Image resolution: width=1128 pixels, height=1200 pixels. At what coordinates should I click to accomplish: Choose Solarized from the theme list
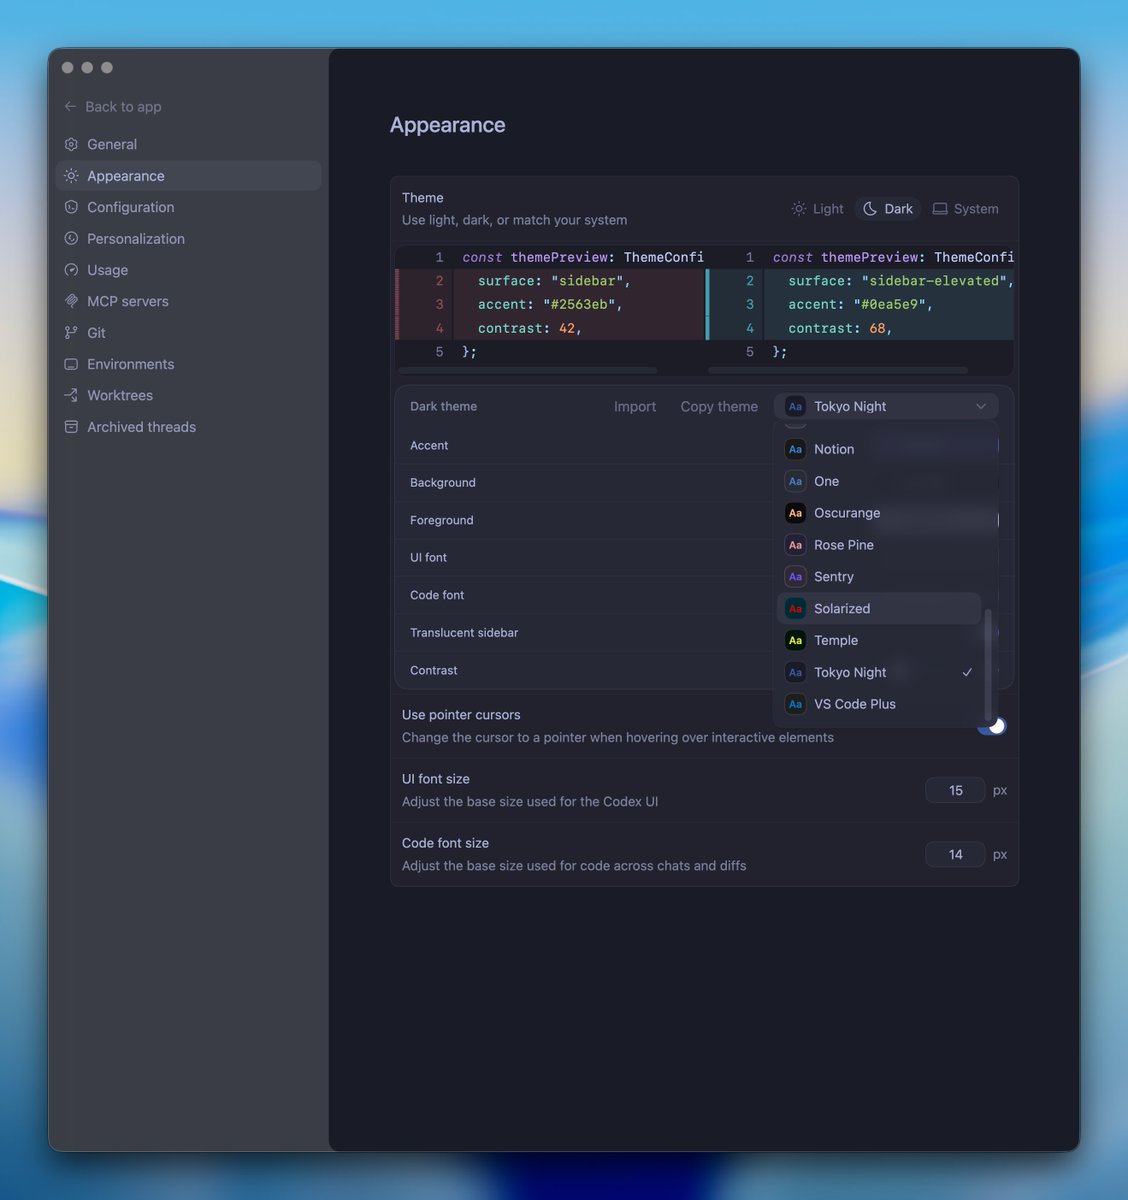879,609
